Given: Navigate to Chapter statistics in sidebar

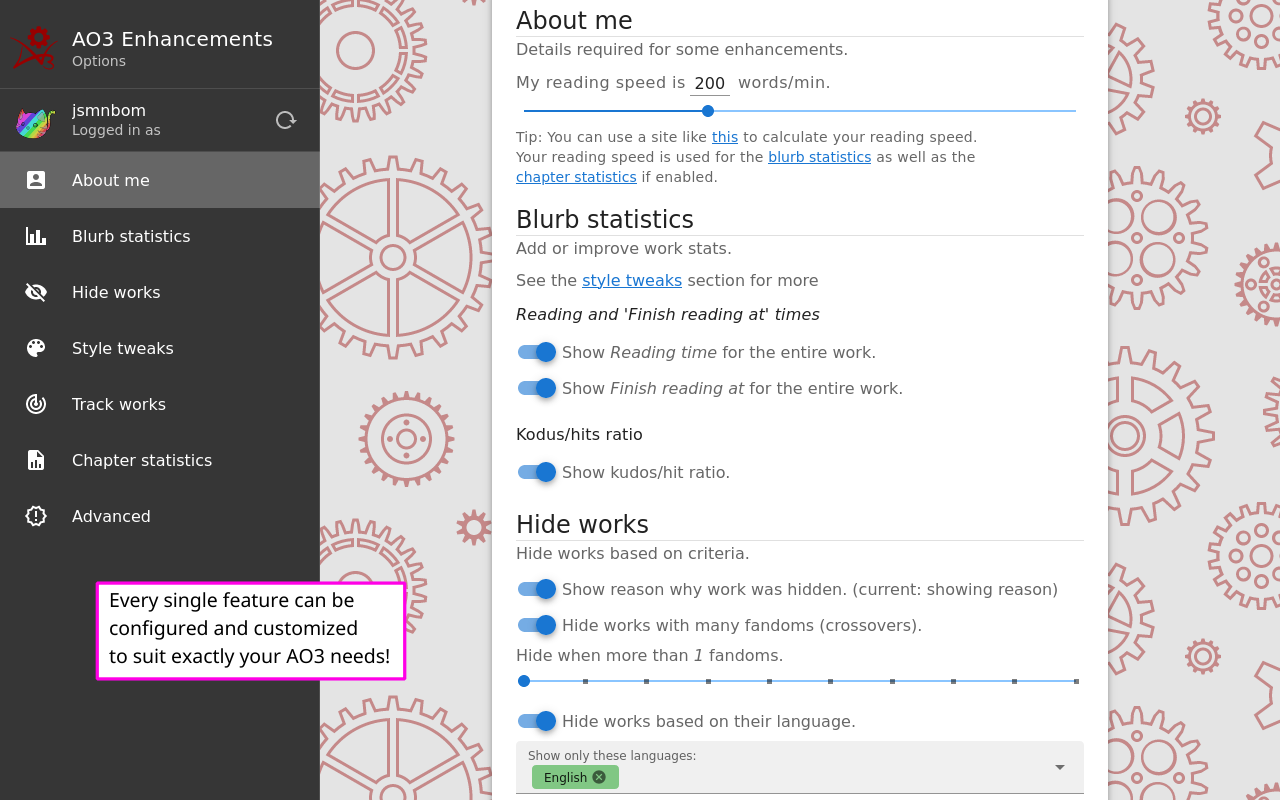Looking at the screenshot, I should [160, 460].
